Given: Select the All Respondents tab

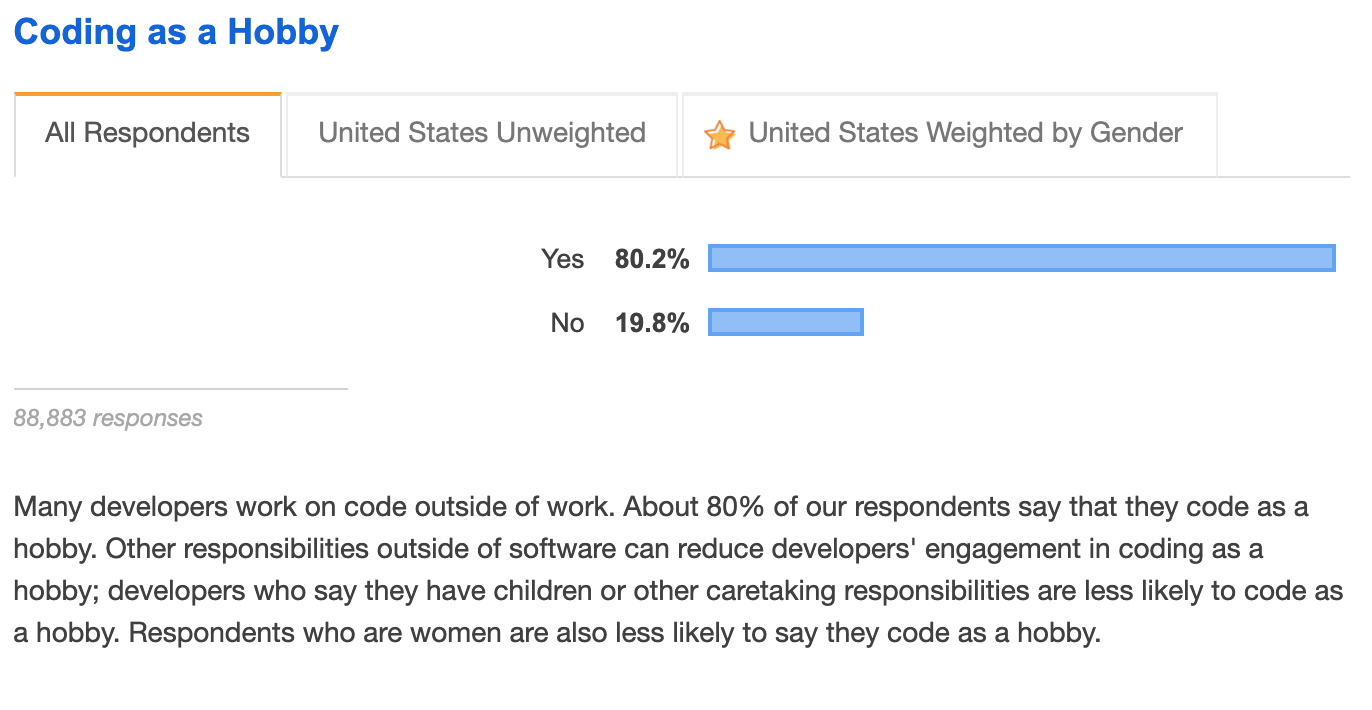Looking at the screenshot, I should click(x=147, y=133).
